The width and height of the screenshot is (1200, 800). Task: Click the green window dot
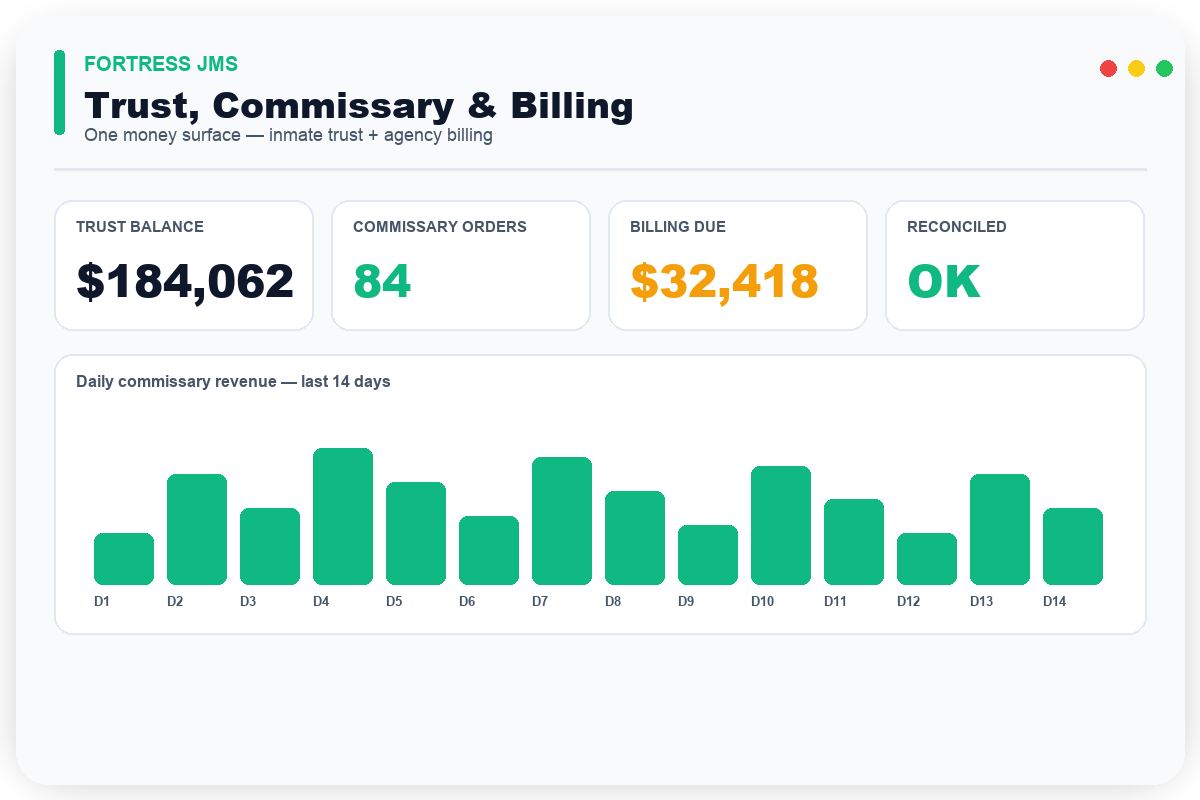[x=1164, y=68]
